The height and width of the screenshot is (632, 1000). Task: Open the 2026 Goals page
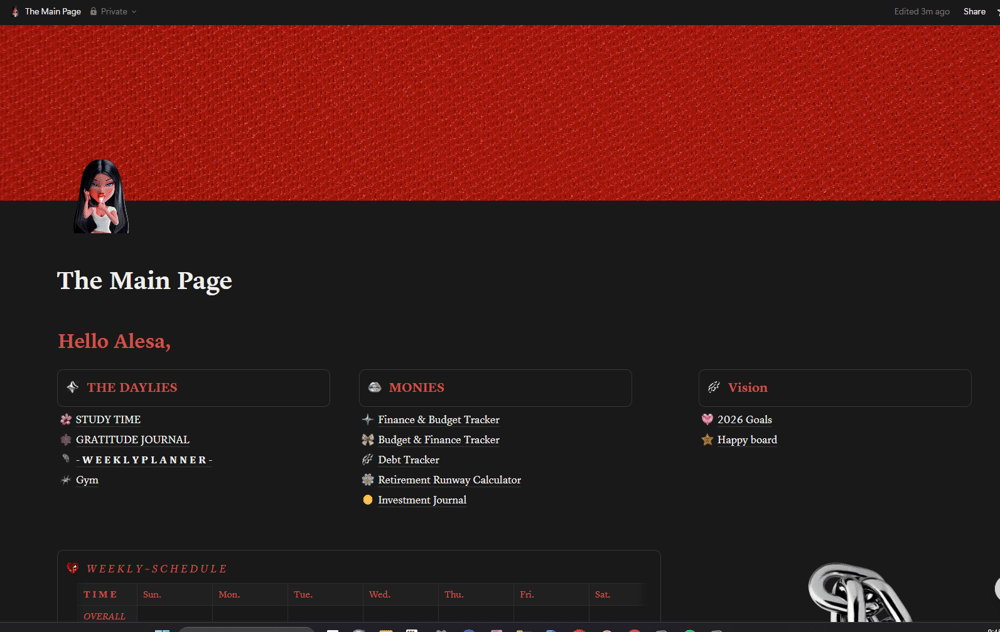[744, 420]
